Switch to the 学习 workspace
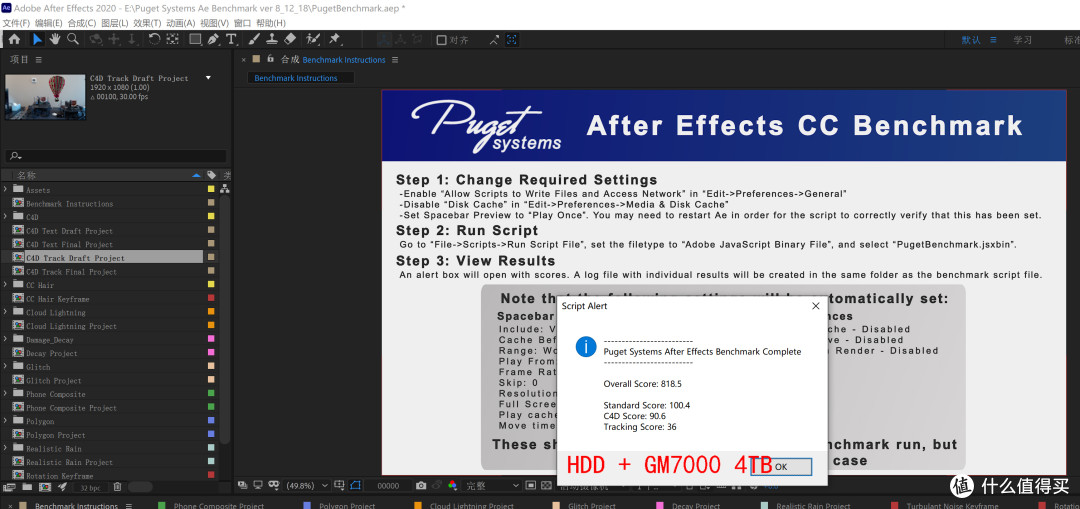The width and height of the screenshot is (1080, 509). pyautogui.click(x=1022, y=40)
